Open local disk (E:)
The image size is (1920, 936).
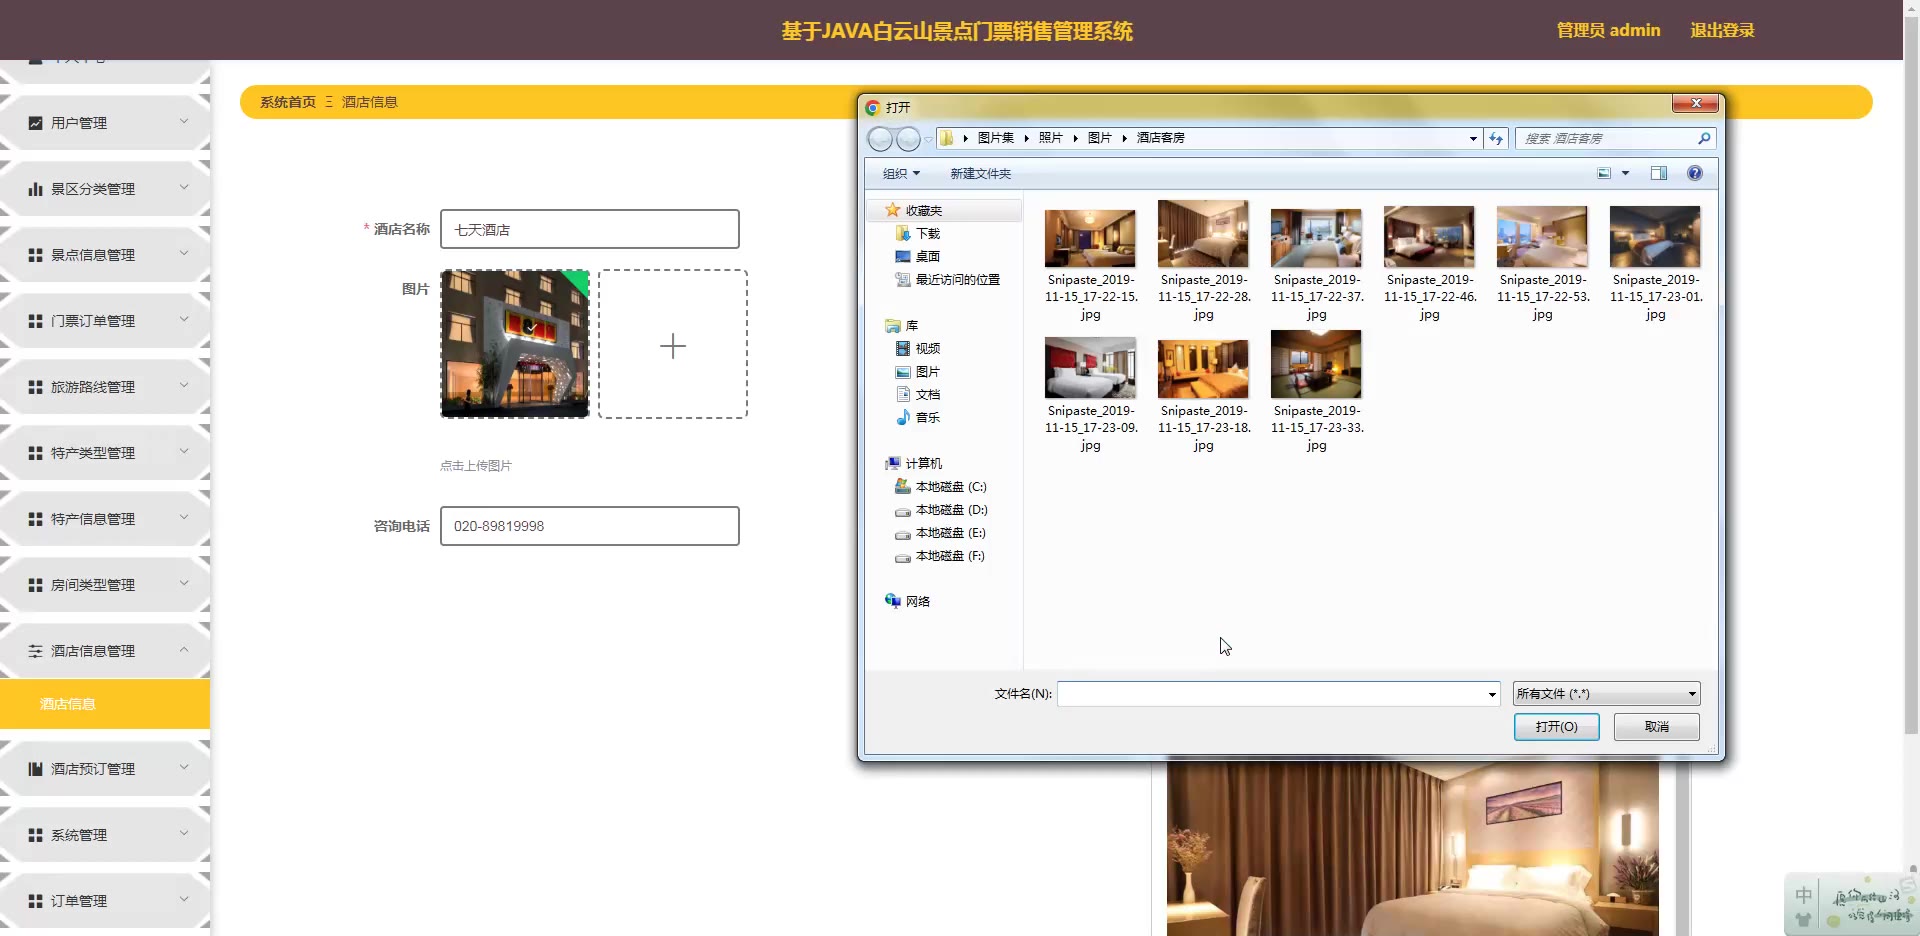click(x=941, y=533)
